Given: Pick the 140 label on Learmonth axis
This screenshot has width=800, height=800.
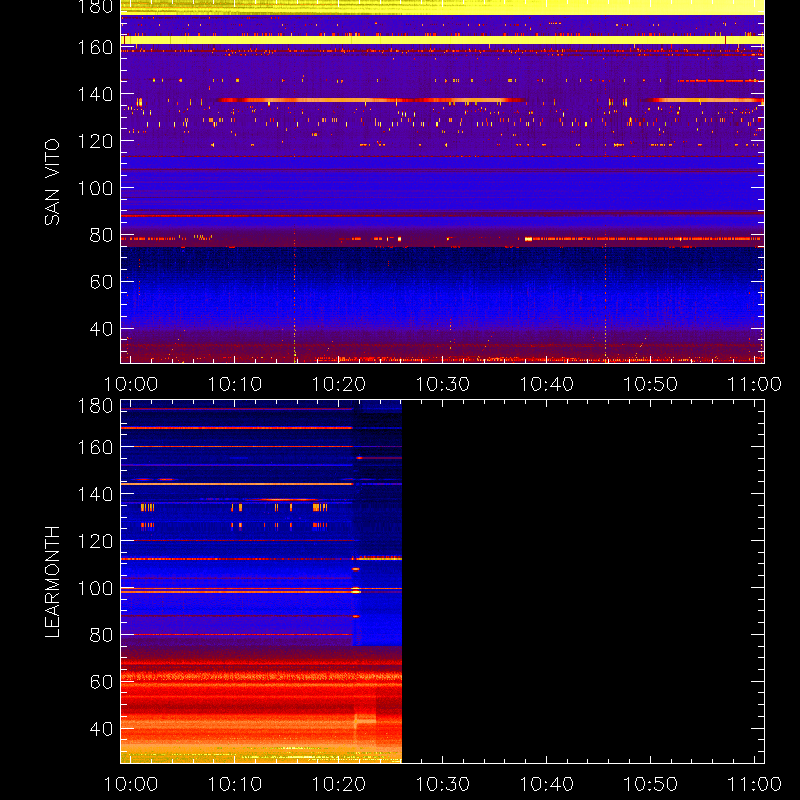Looking at the screenshot, I should [x=95, y=494].
